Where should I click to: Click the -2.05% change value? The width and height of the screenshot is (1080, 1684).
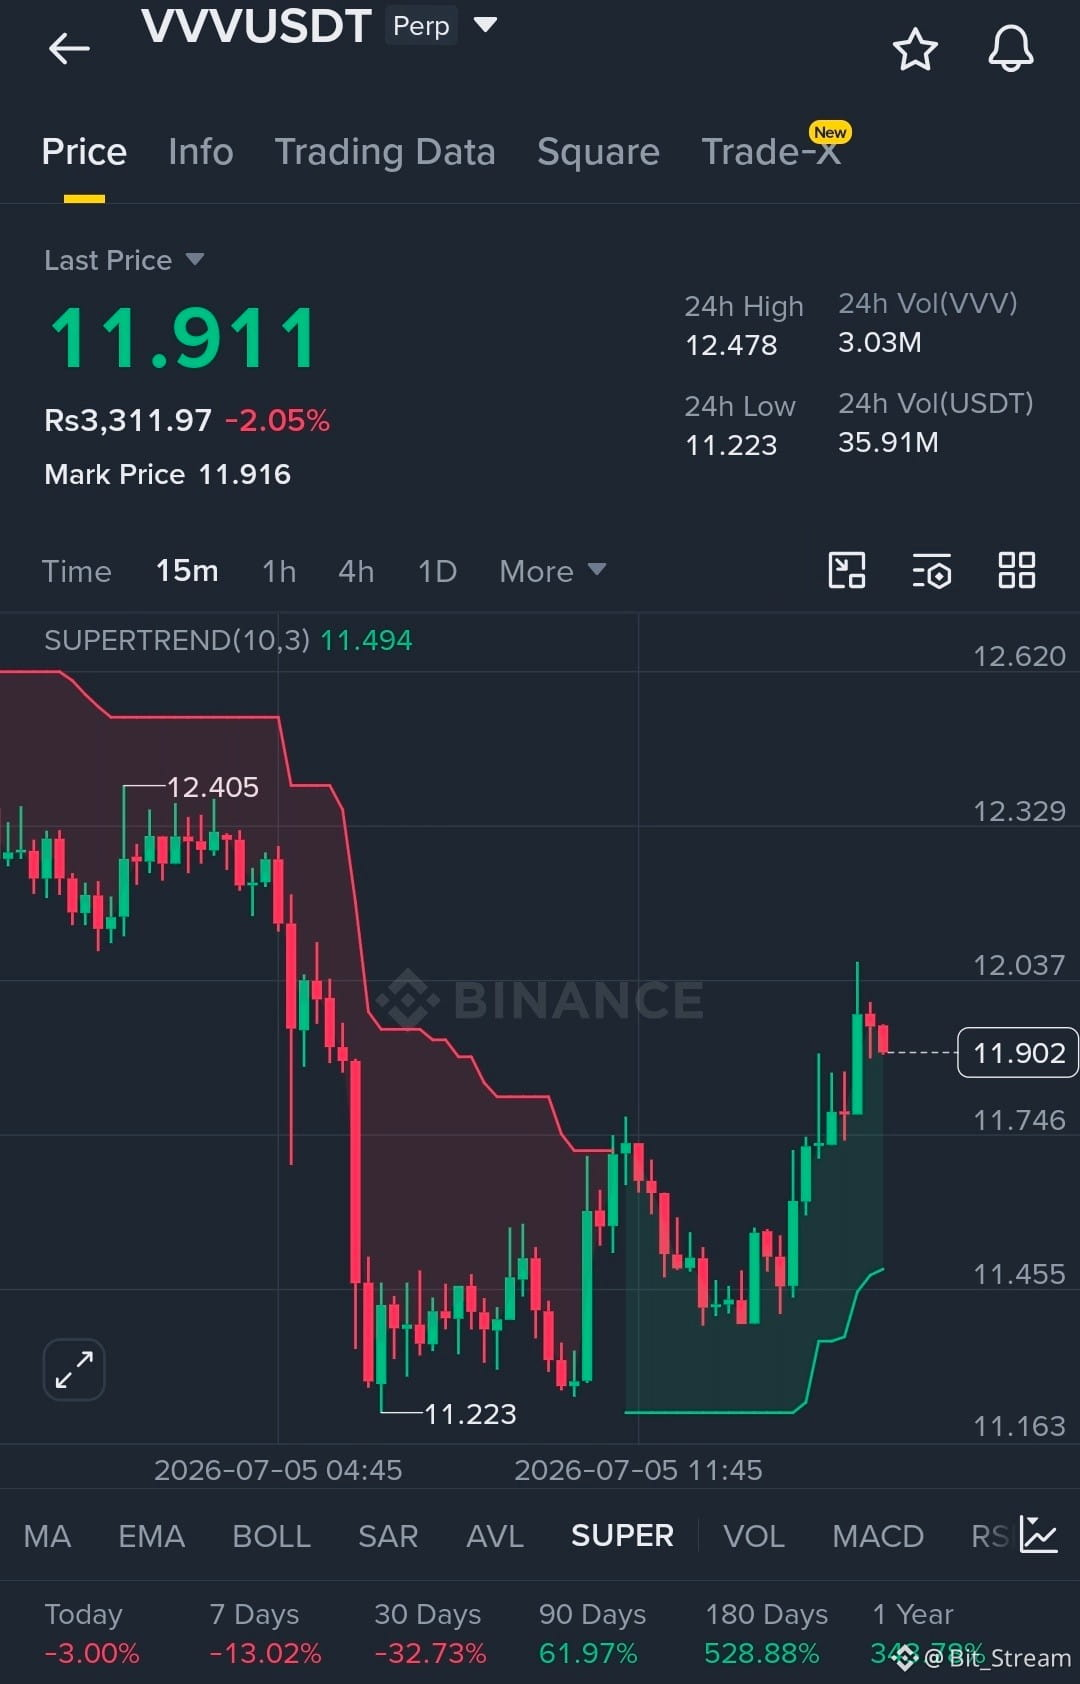277,420
